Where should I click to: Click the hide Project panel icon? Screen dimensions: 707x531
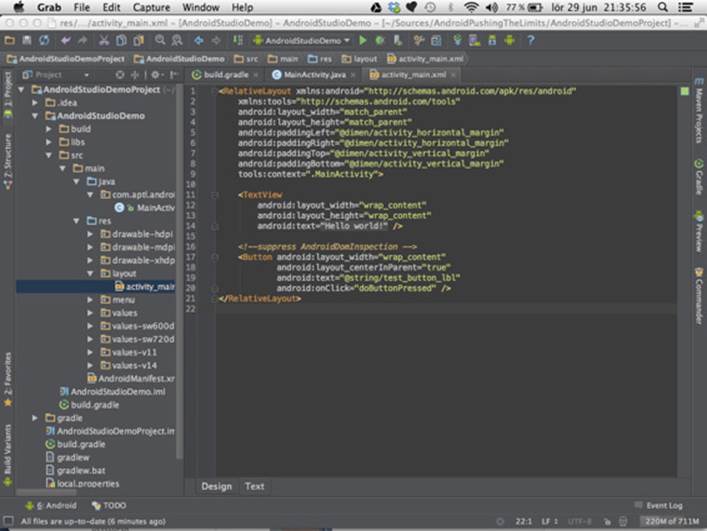point(174,75)
